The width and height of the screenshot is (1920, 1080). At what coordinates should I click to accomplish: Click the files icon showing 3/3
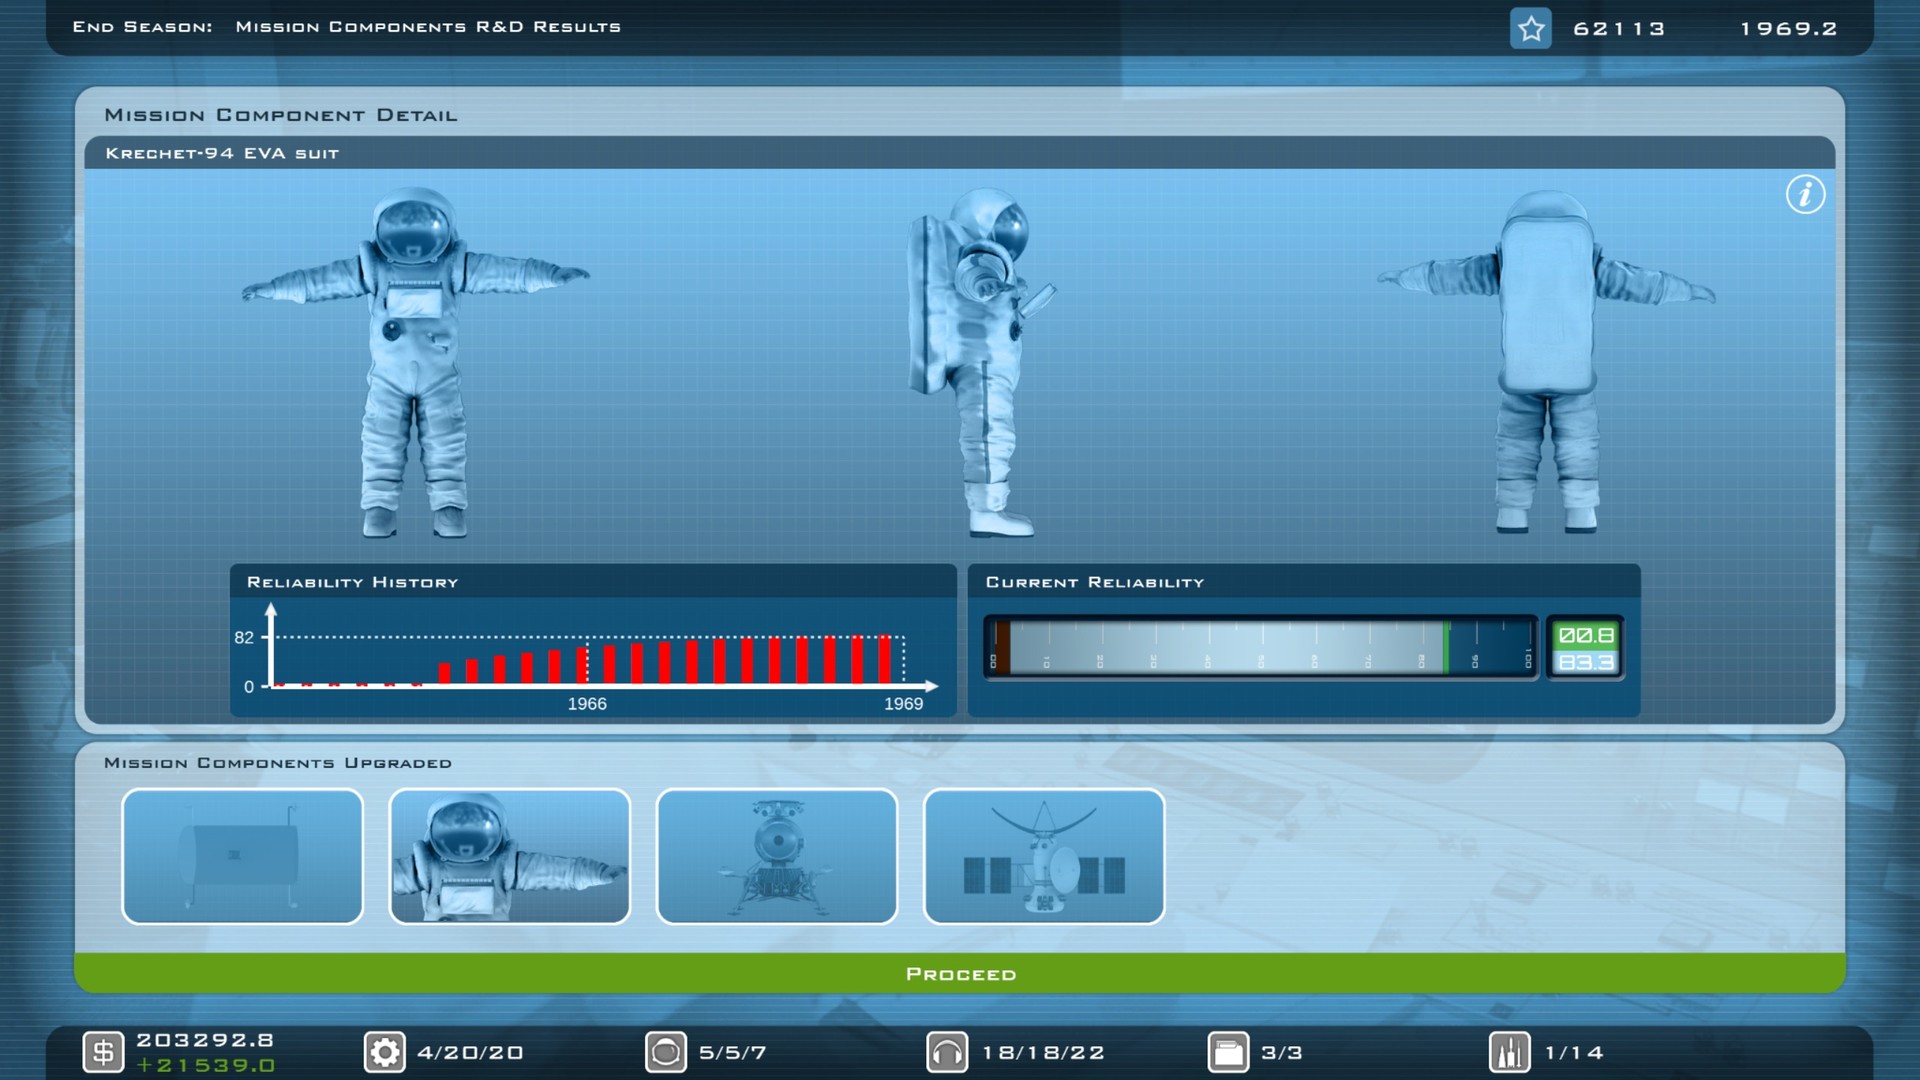tap(1227, 1052)
